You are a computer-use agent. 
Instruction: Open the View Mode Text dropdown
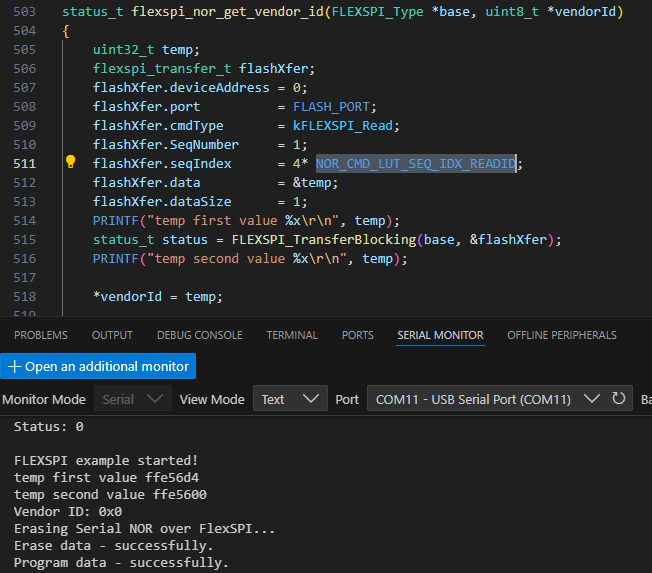(x=290, y=400)
